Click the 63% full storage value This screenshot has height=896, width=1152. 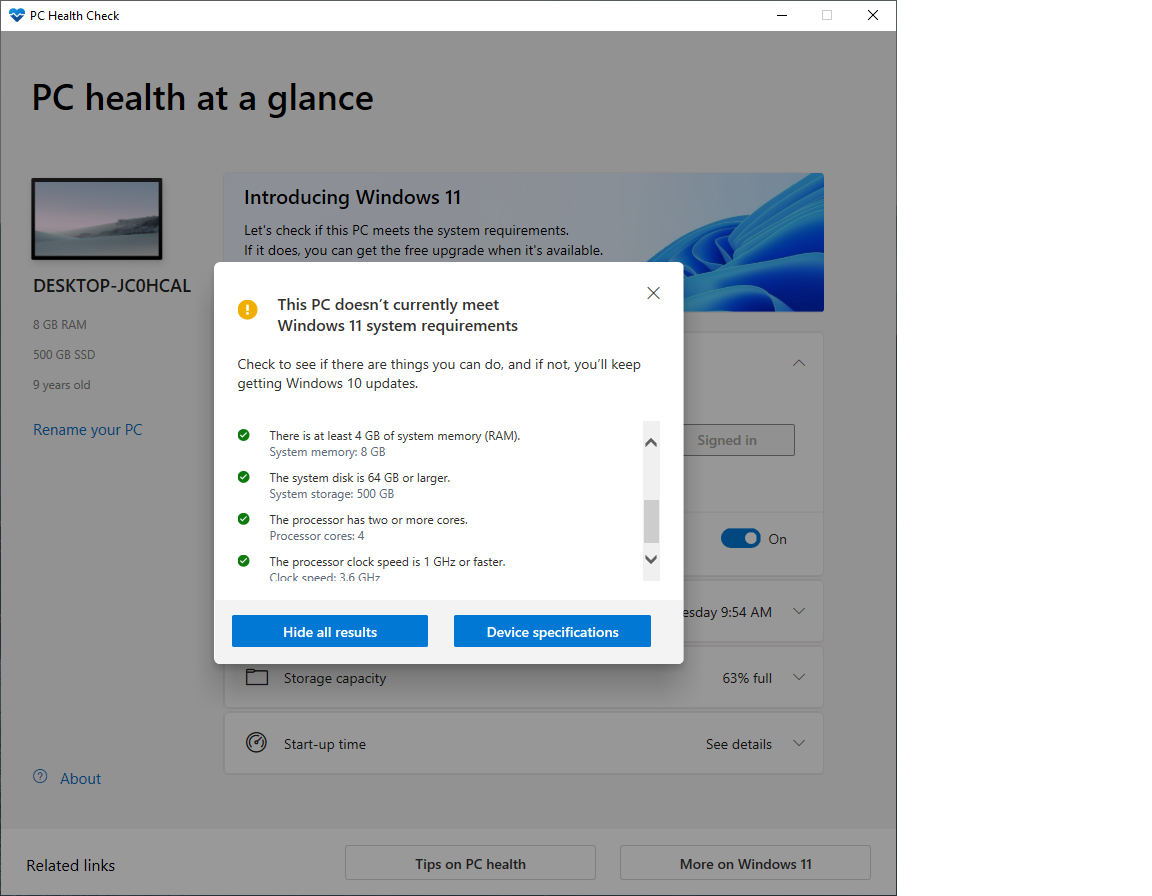click(746, 678)
